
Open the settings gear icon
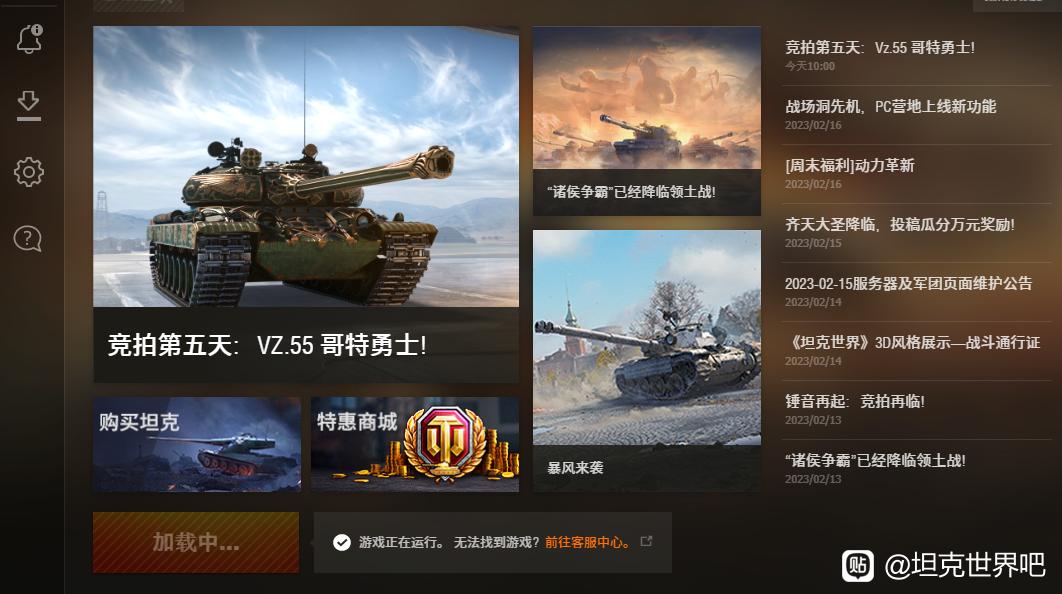tap(29, 172)
